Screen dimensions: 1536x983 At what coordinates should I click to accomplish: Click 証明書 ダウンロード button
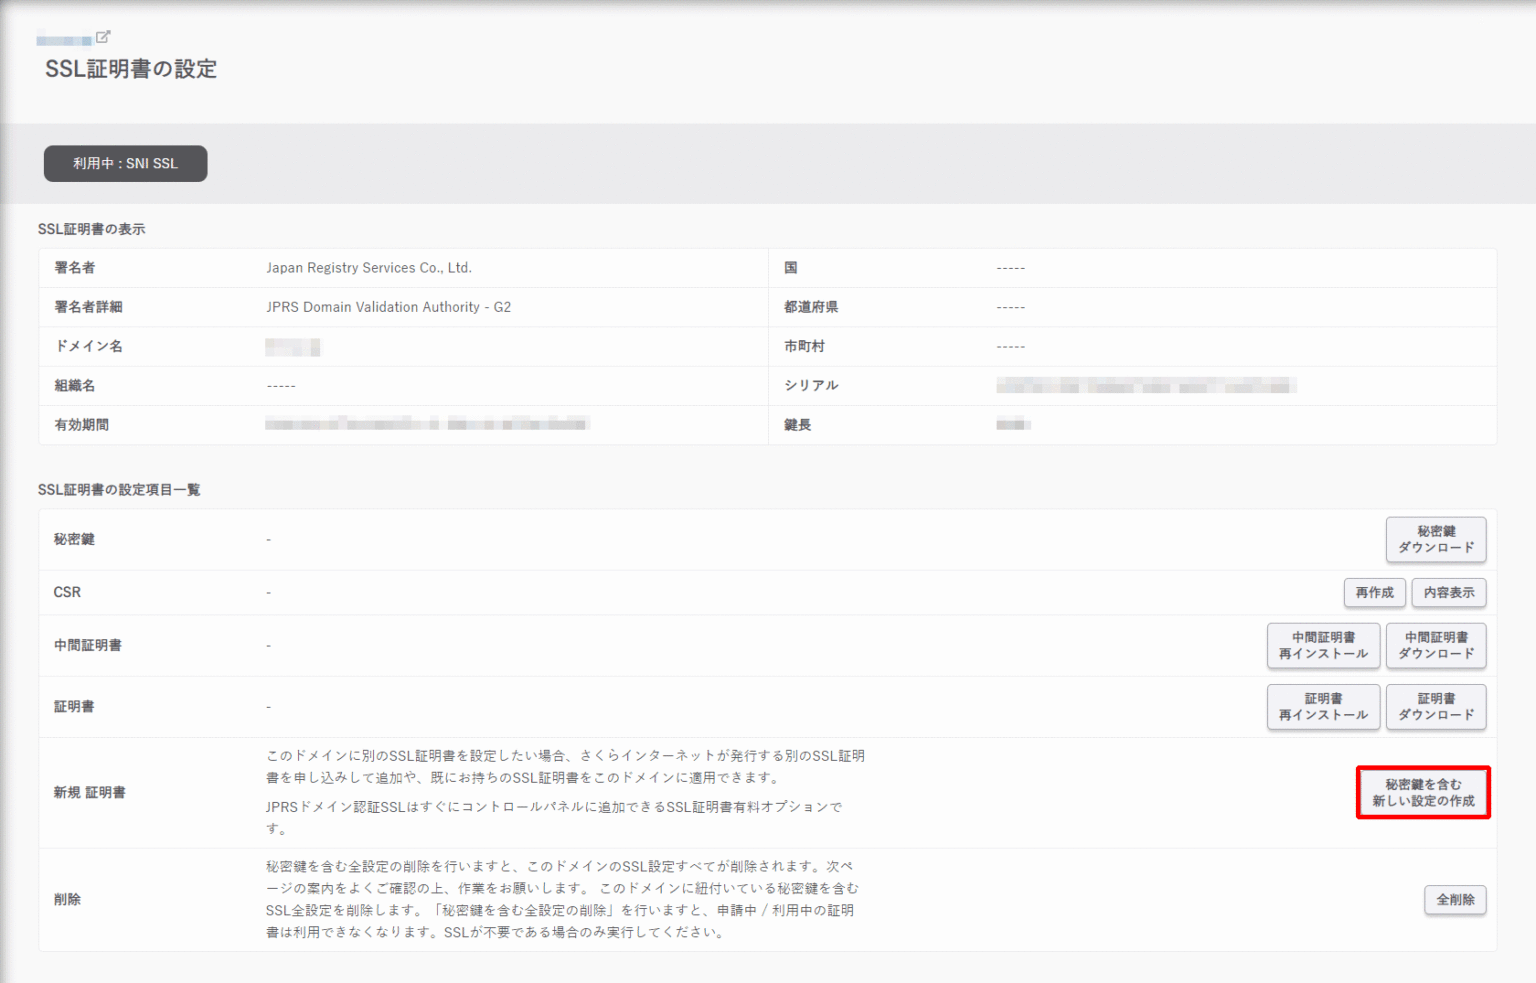point(1436,707)
